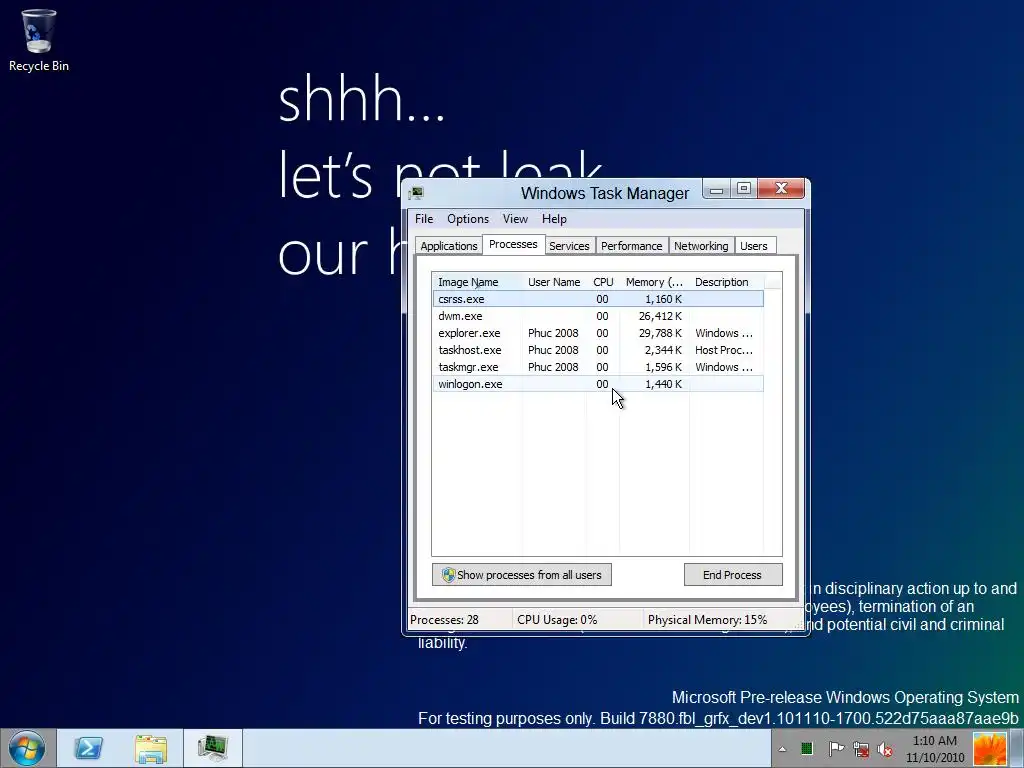
Task: Select the winlogon.exe process row
Action: point(598,384)
